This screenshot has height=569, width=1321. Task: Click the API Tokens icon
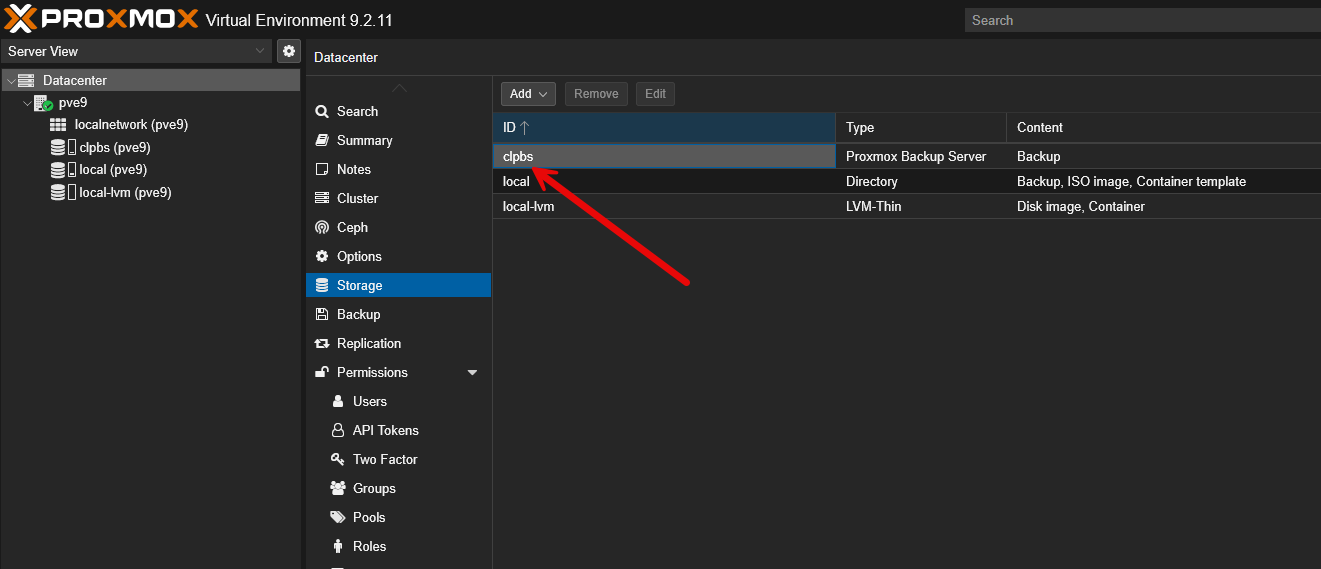click(337, 430)
